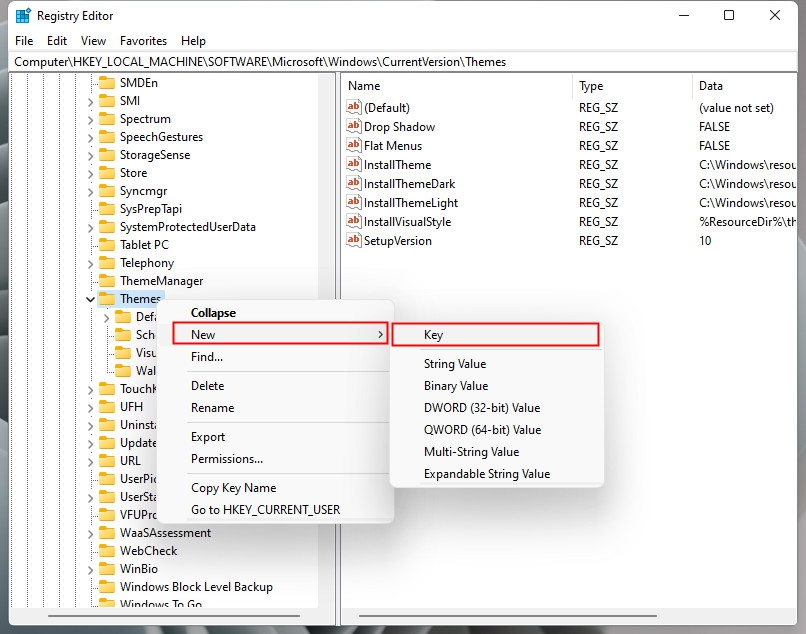Click Find... in the context menu
This screenshot has height=634, width=806.
[x=276, y=357]
